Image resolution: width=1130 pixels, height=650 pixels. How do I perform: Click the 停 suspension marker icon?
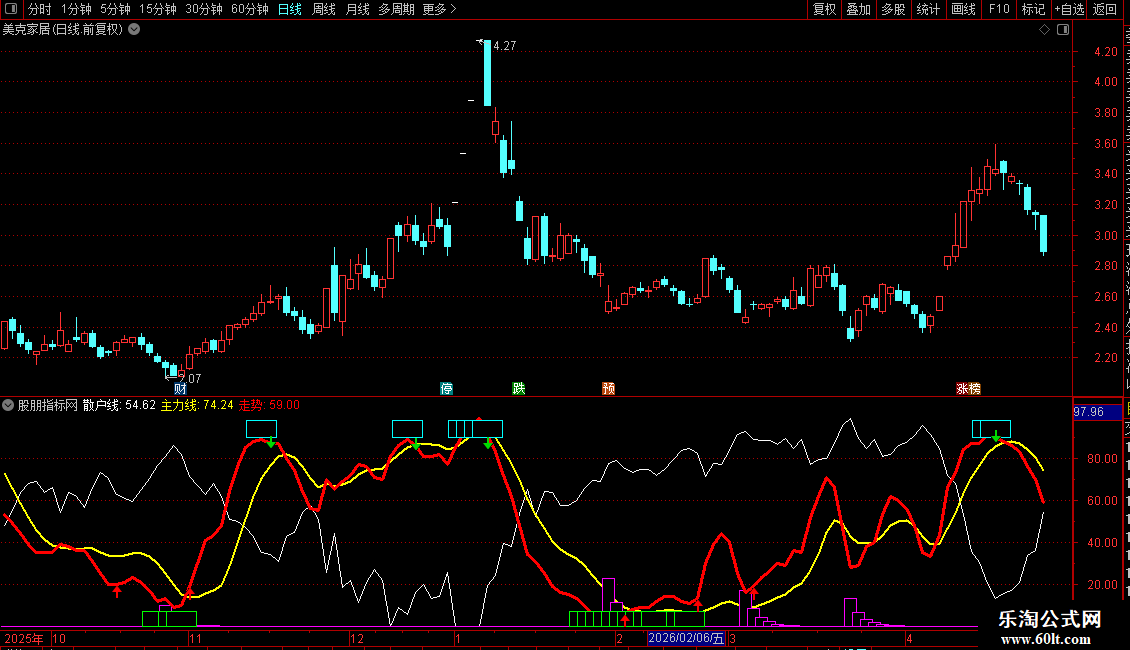[x=447, y=389]
